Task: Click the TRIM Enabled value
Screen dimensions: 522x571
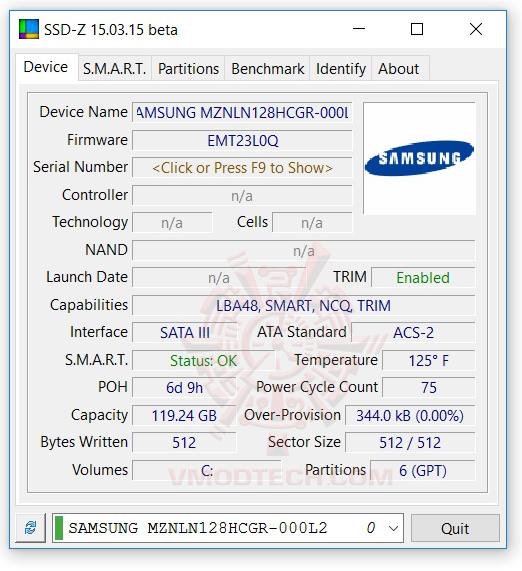Action: coord(423,278)
